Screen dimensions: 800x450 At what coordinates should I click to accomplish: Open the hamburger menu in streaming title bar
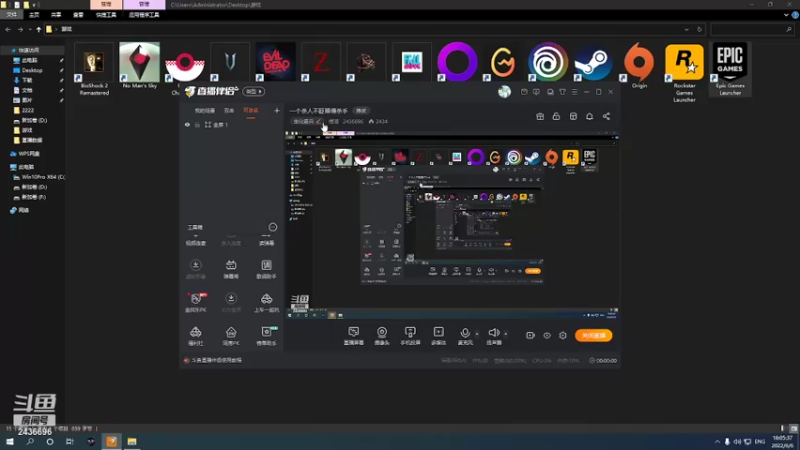[574, 92]
